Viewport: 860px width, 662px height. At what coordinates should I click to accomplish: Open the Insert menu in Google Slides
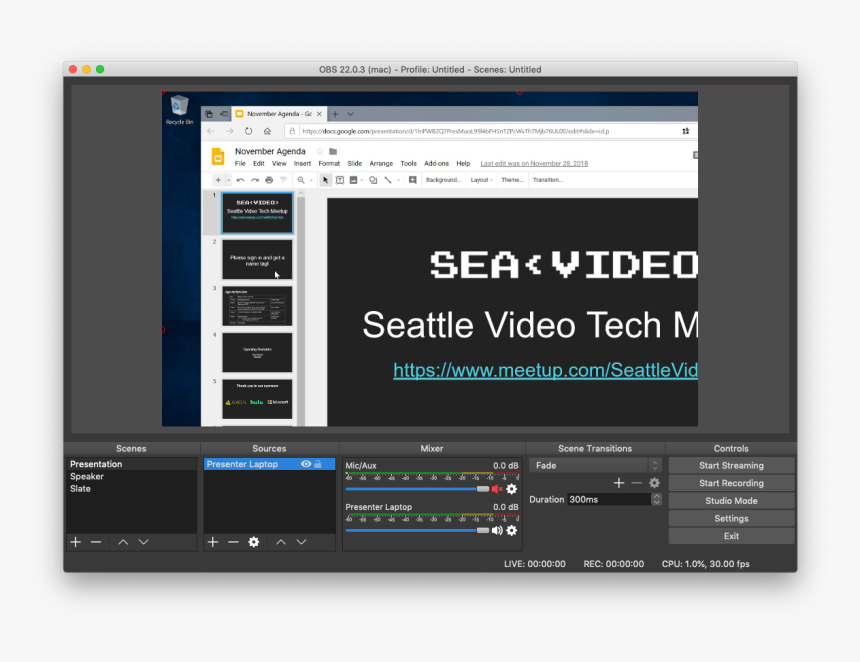click(302, 163)
